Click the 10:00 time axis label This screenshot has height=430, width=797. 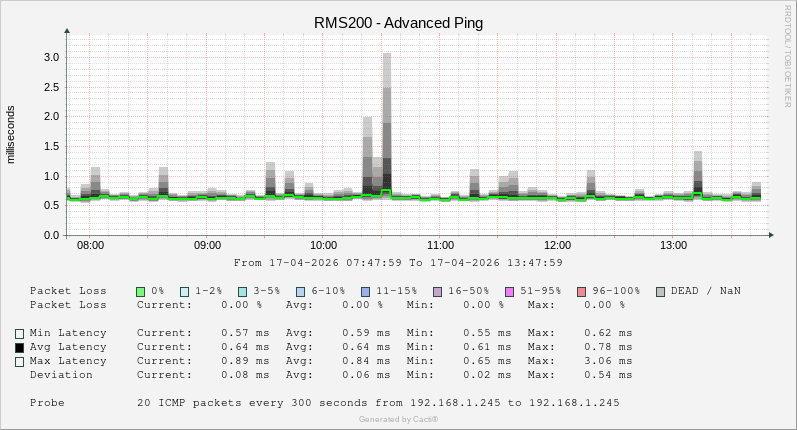tap(323, 245)
